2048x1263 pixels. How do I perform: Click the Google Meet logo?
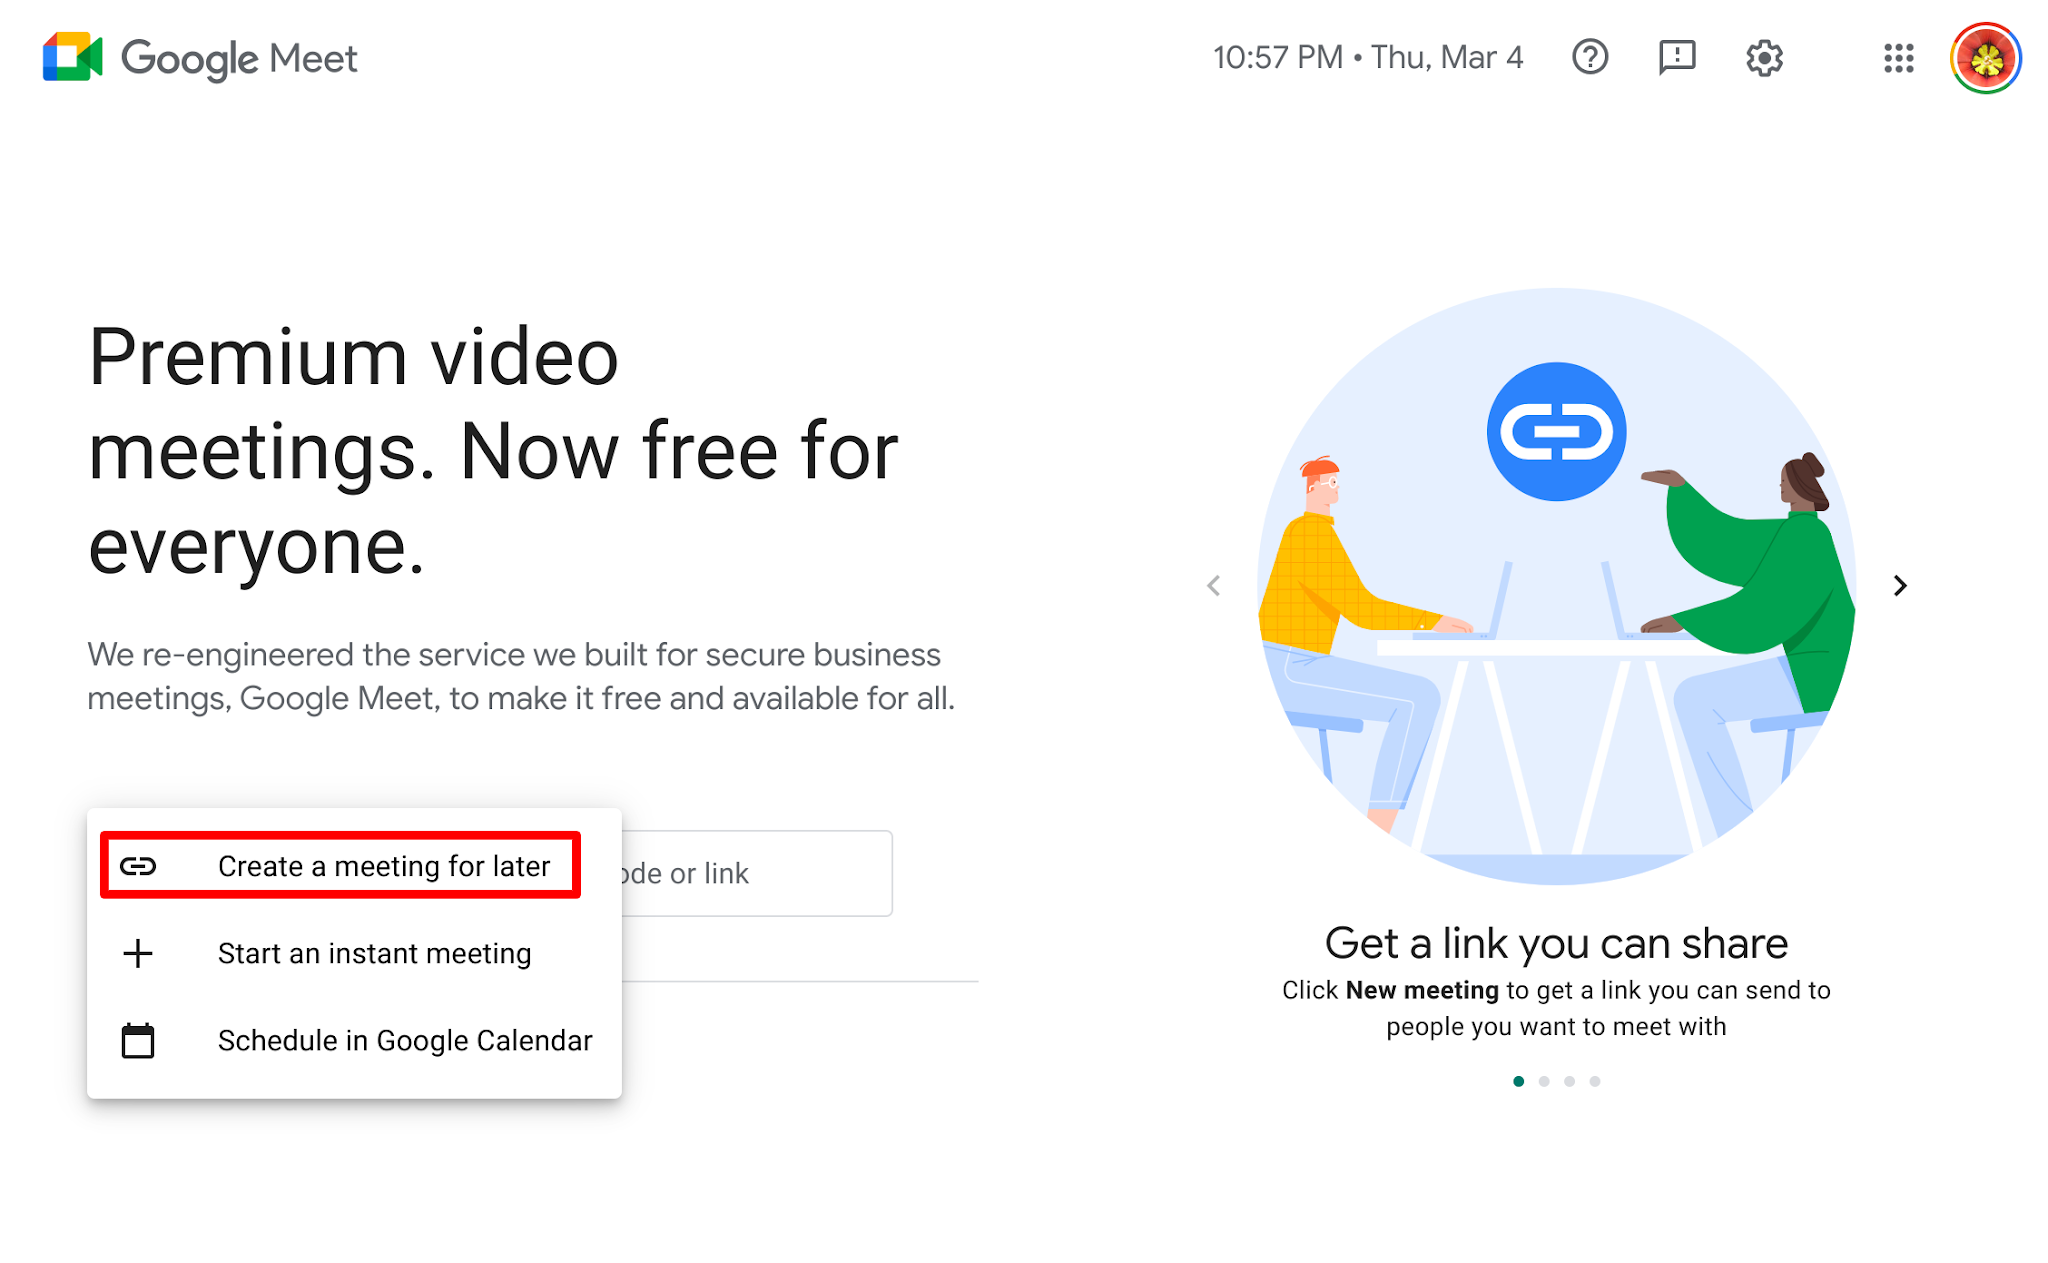(198, 57)
